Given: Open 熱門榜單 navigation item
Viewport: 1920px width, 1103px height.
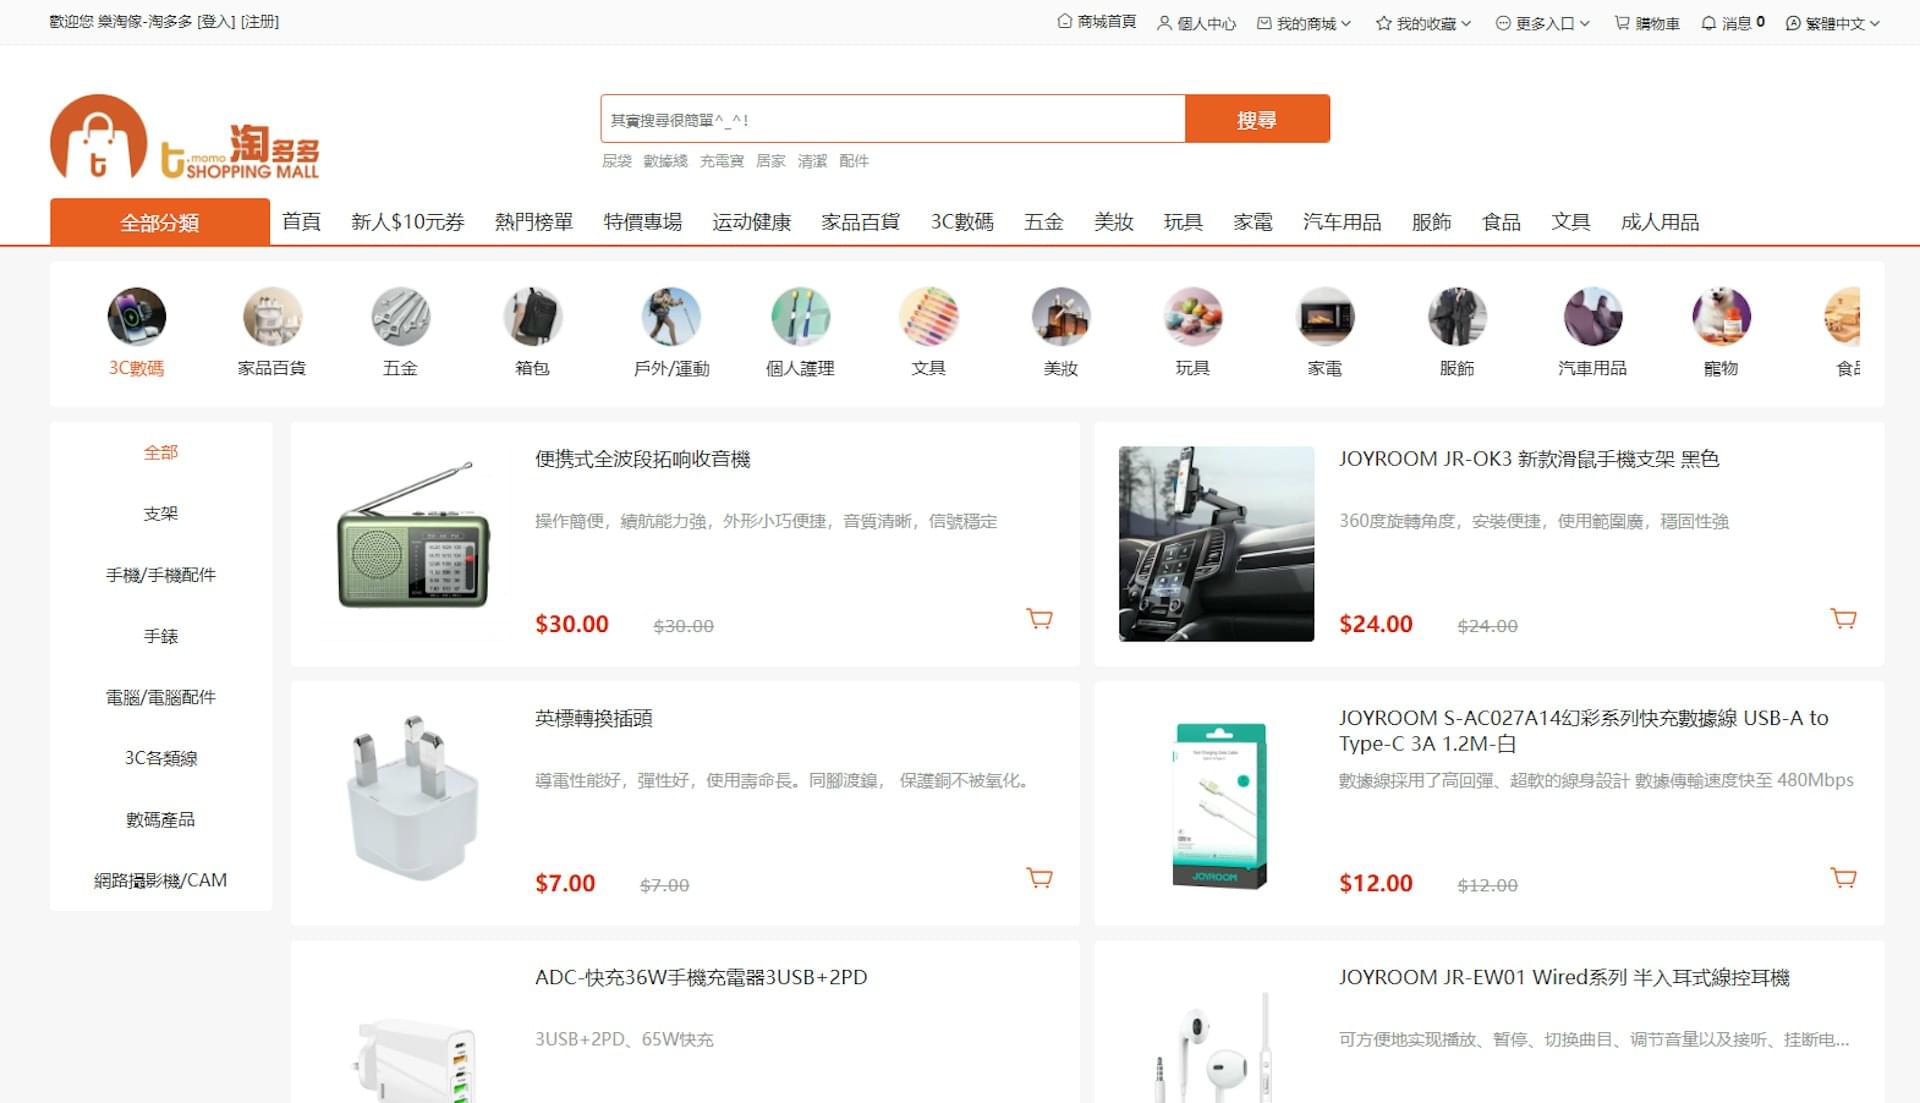Looking at the screenshot, I should (x=534, y=222).
